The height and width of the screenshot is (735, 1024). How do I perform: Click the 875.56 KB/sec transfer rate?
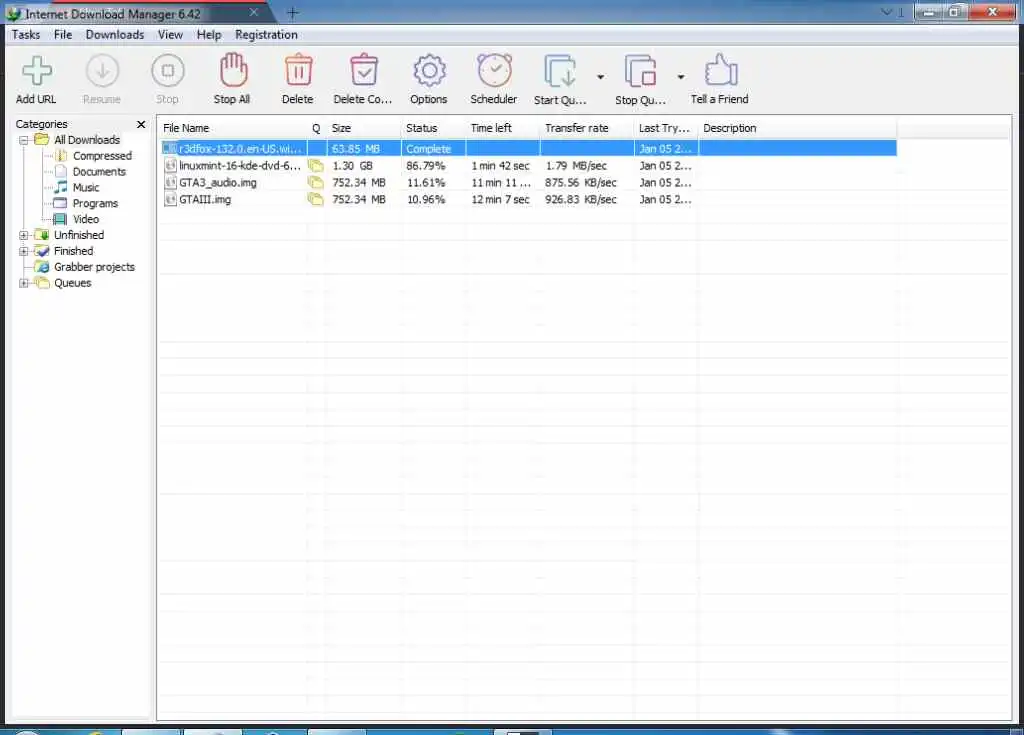point(581,183)
